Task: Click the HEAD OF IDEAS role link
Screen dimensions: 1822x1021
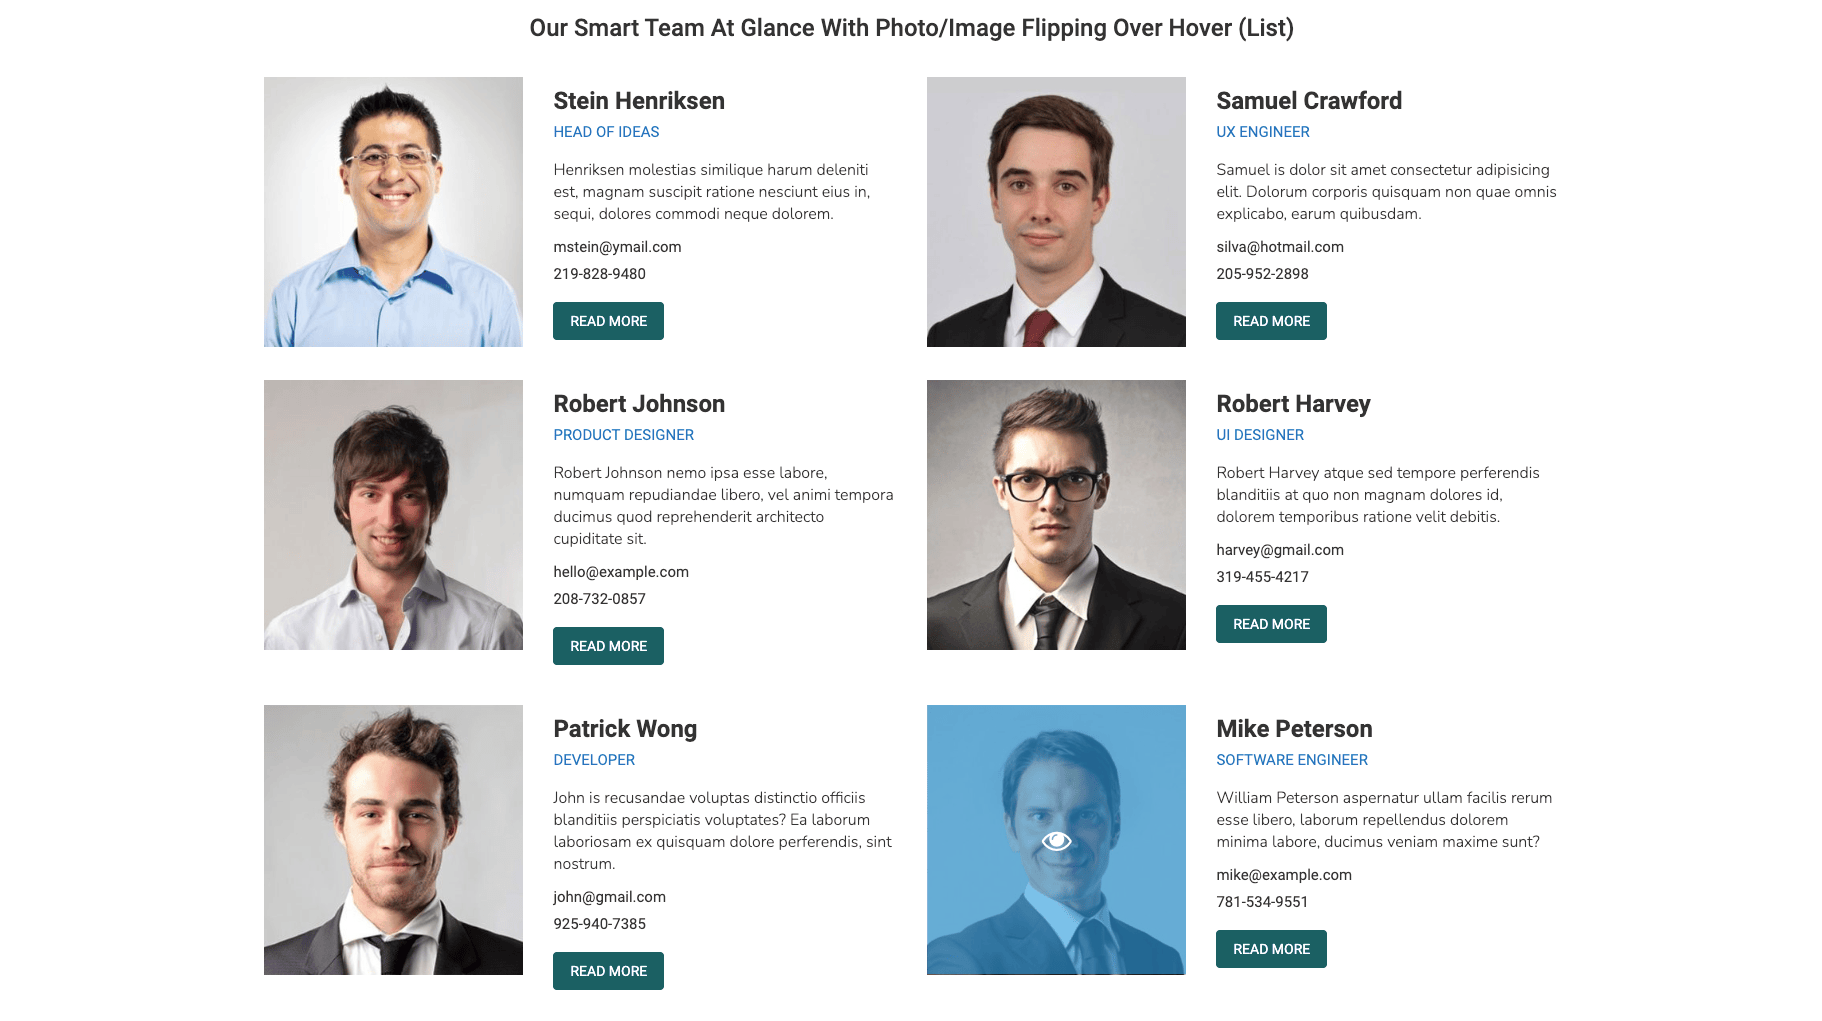Action: tap(606, 132)
